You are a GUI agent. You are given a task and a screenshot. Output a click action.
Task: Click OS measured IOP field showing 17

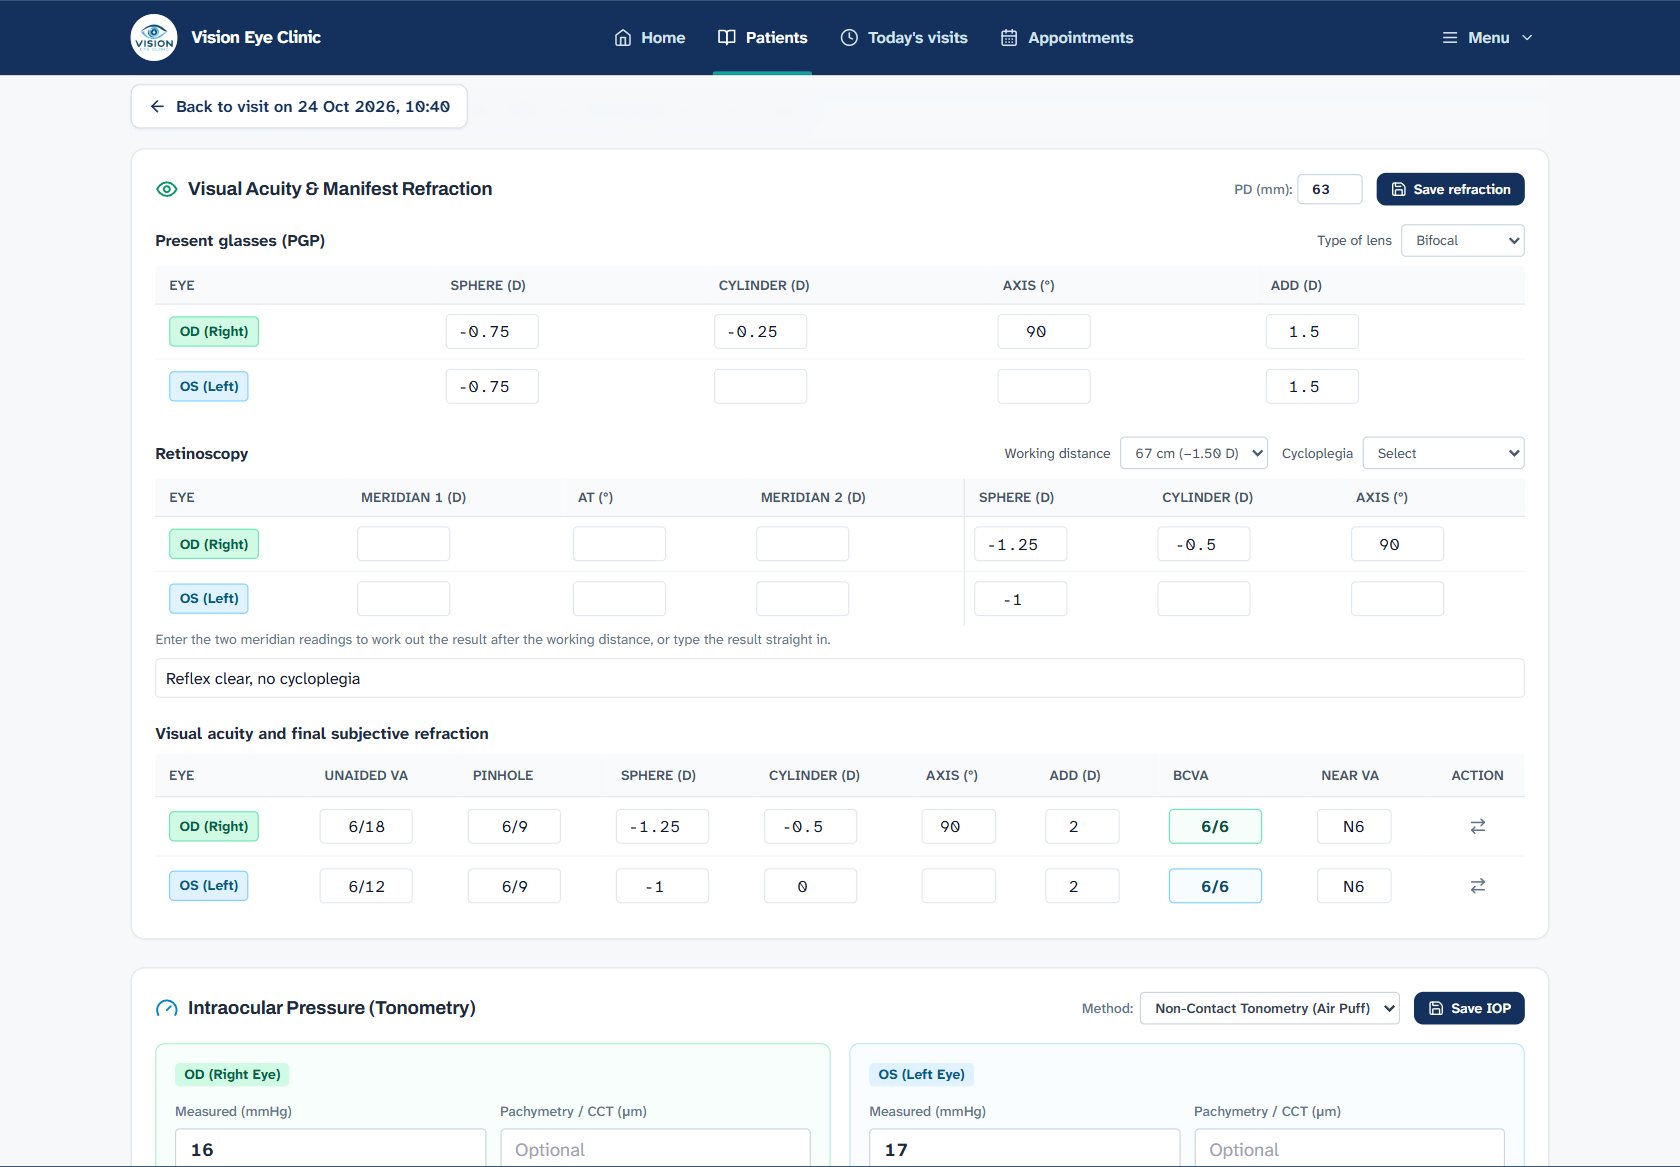(1024, 1148)
